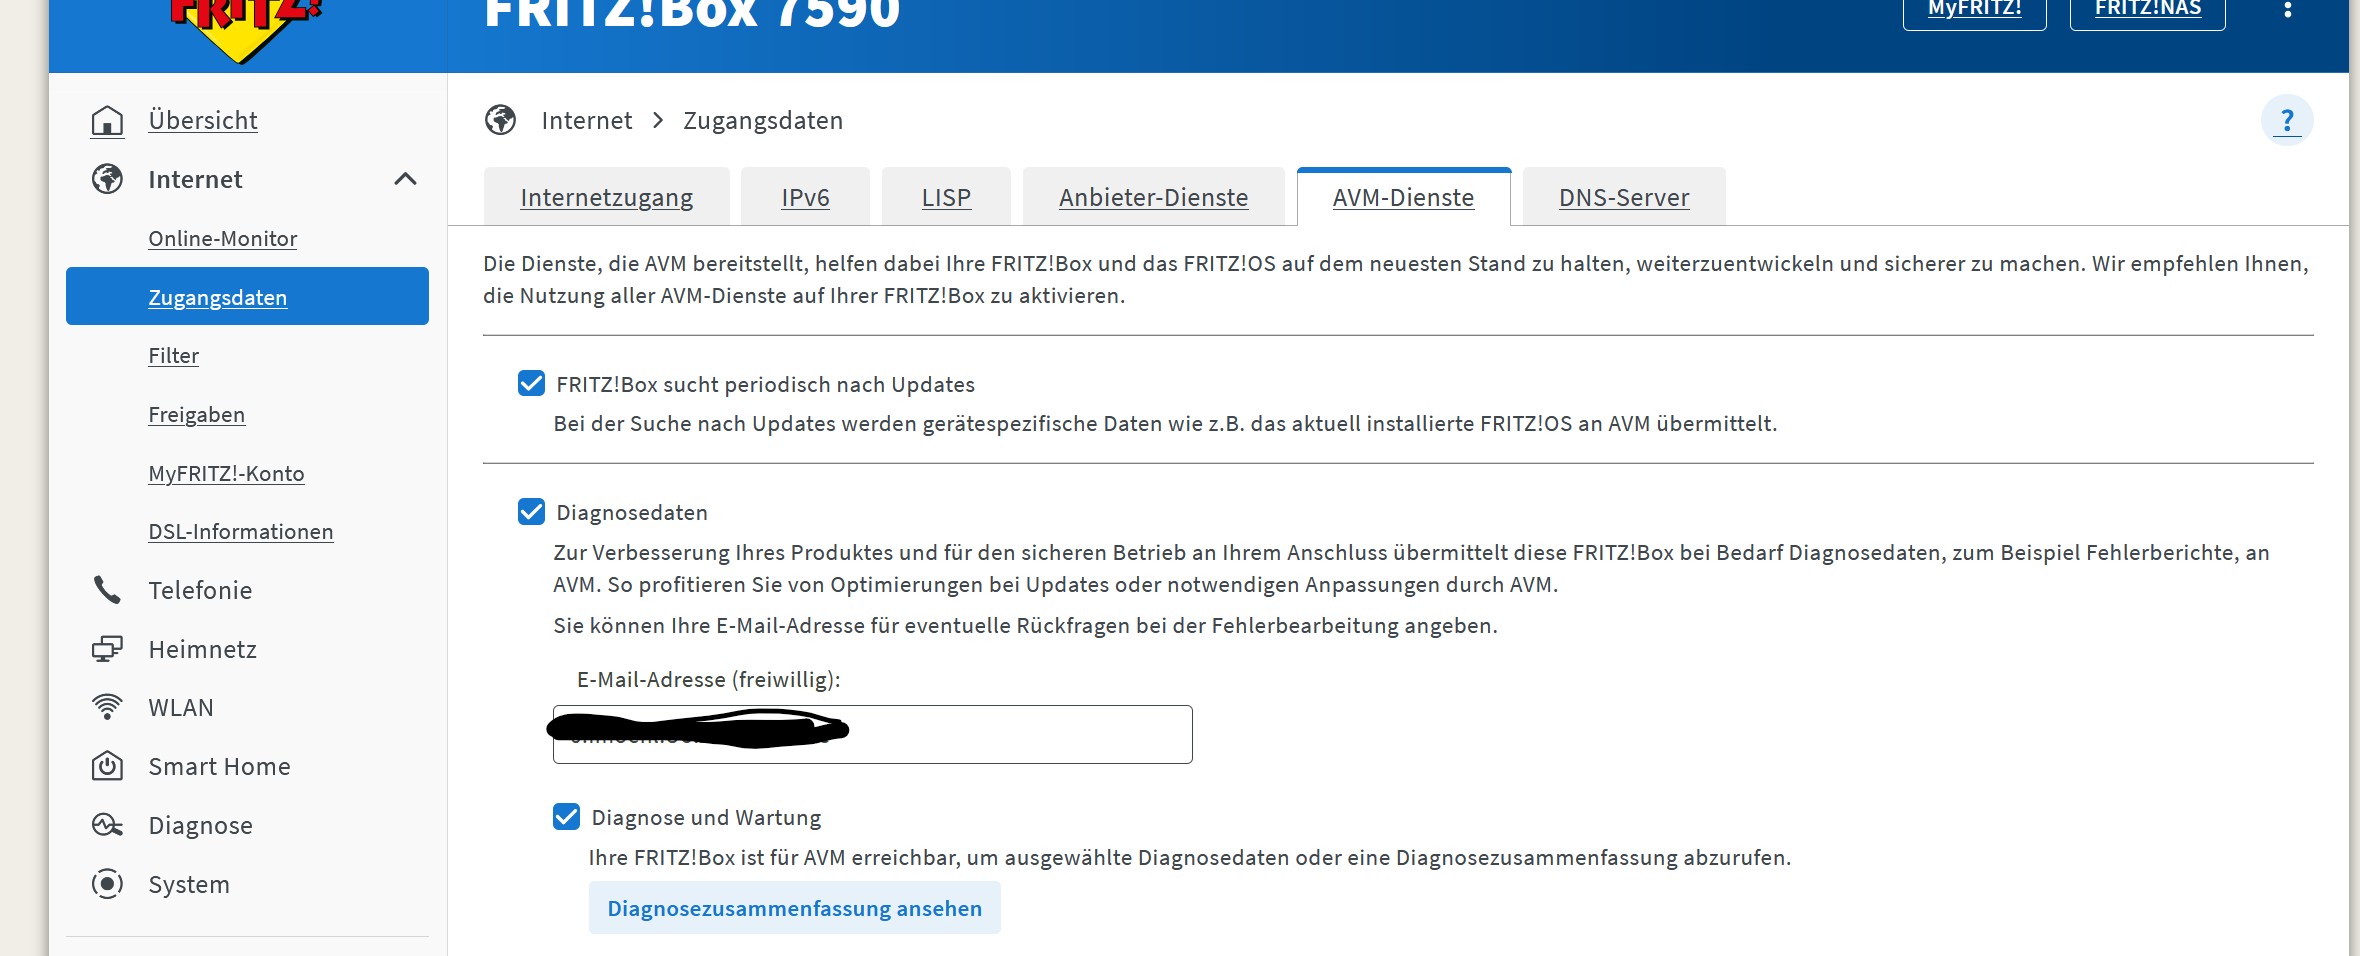Disable 'Diagnose und Wartung'
The width and height of the screenshot is (2360, 956).
[566, 816]
